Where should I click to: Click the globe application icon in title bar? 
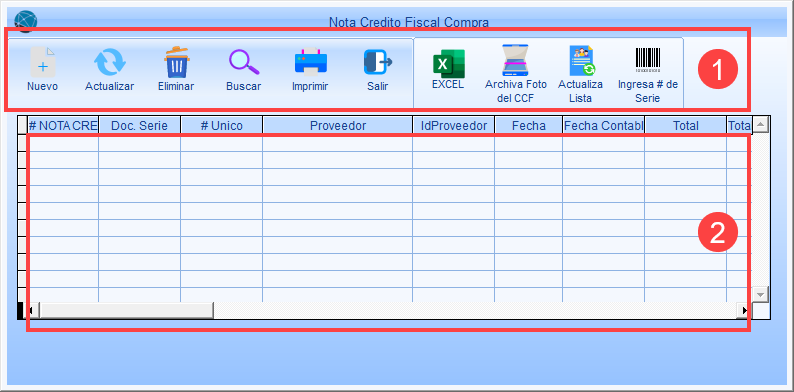point(25,20)
